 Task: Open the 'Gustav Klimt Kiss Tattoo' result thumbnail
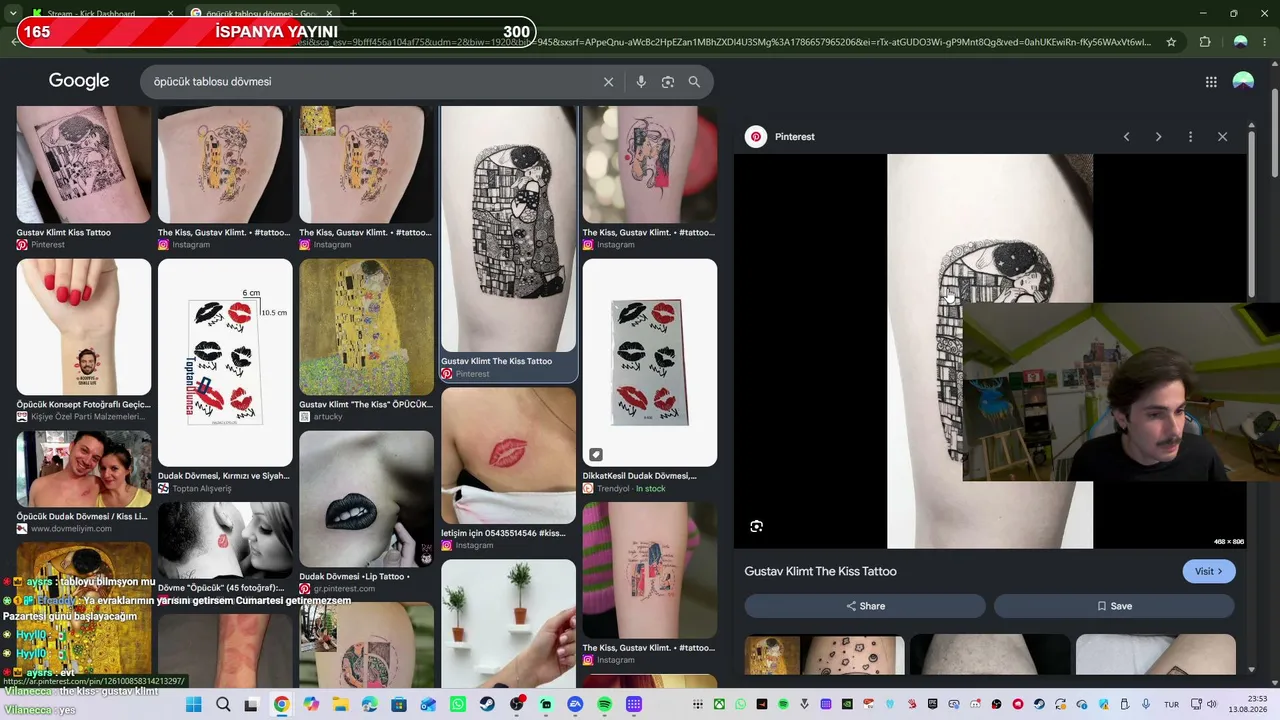pyautogui.click(x=84, y=165)
